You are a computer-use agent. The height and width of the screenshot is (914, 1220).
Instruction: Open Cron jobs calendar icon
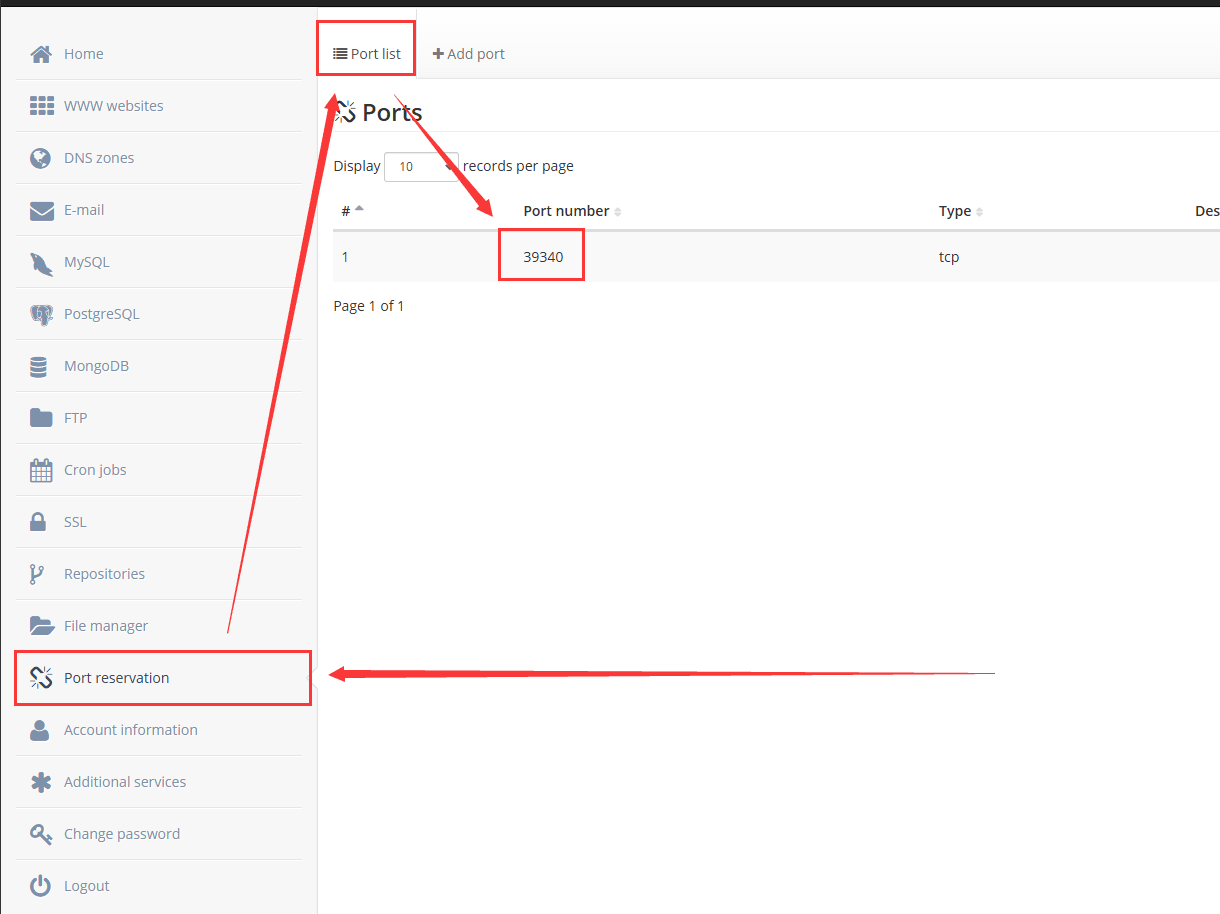[x=41, y=470]
